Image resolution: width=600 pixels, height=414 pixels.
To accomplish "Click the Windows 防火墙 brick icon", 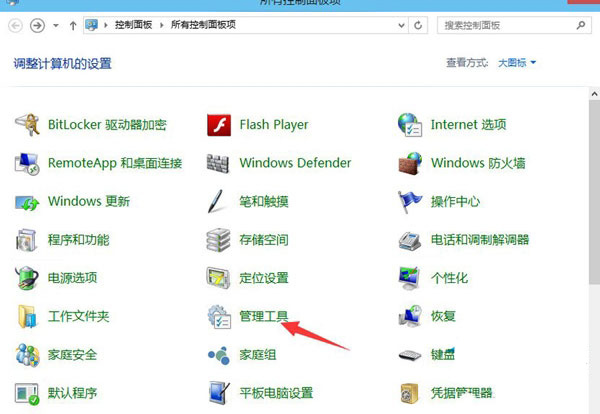I will pos(410,163).
